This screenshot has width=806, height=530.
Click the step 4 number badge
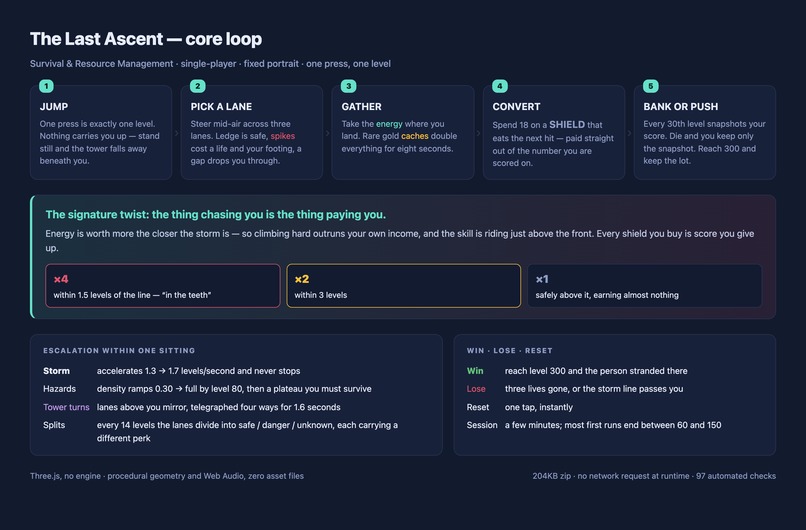[500, 86]
